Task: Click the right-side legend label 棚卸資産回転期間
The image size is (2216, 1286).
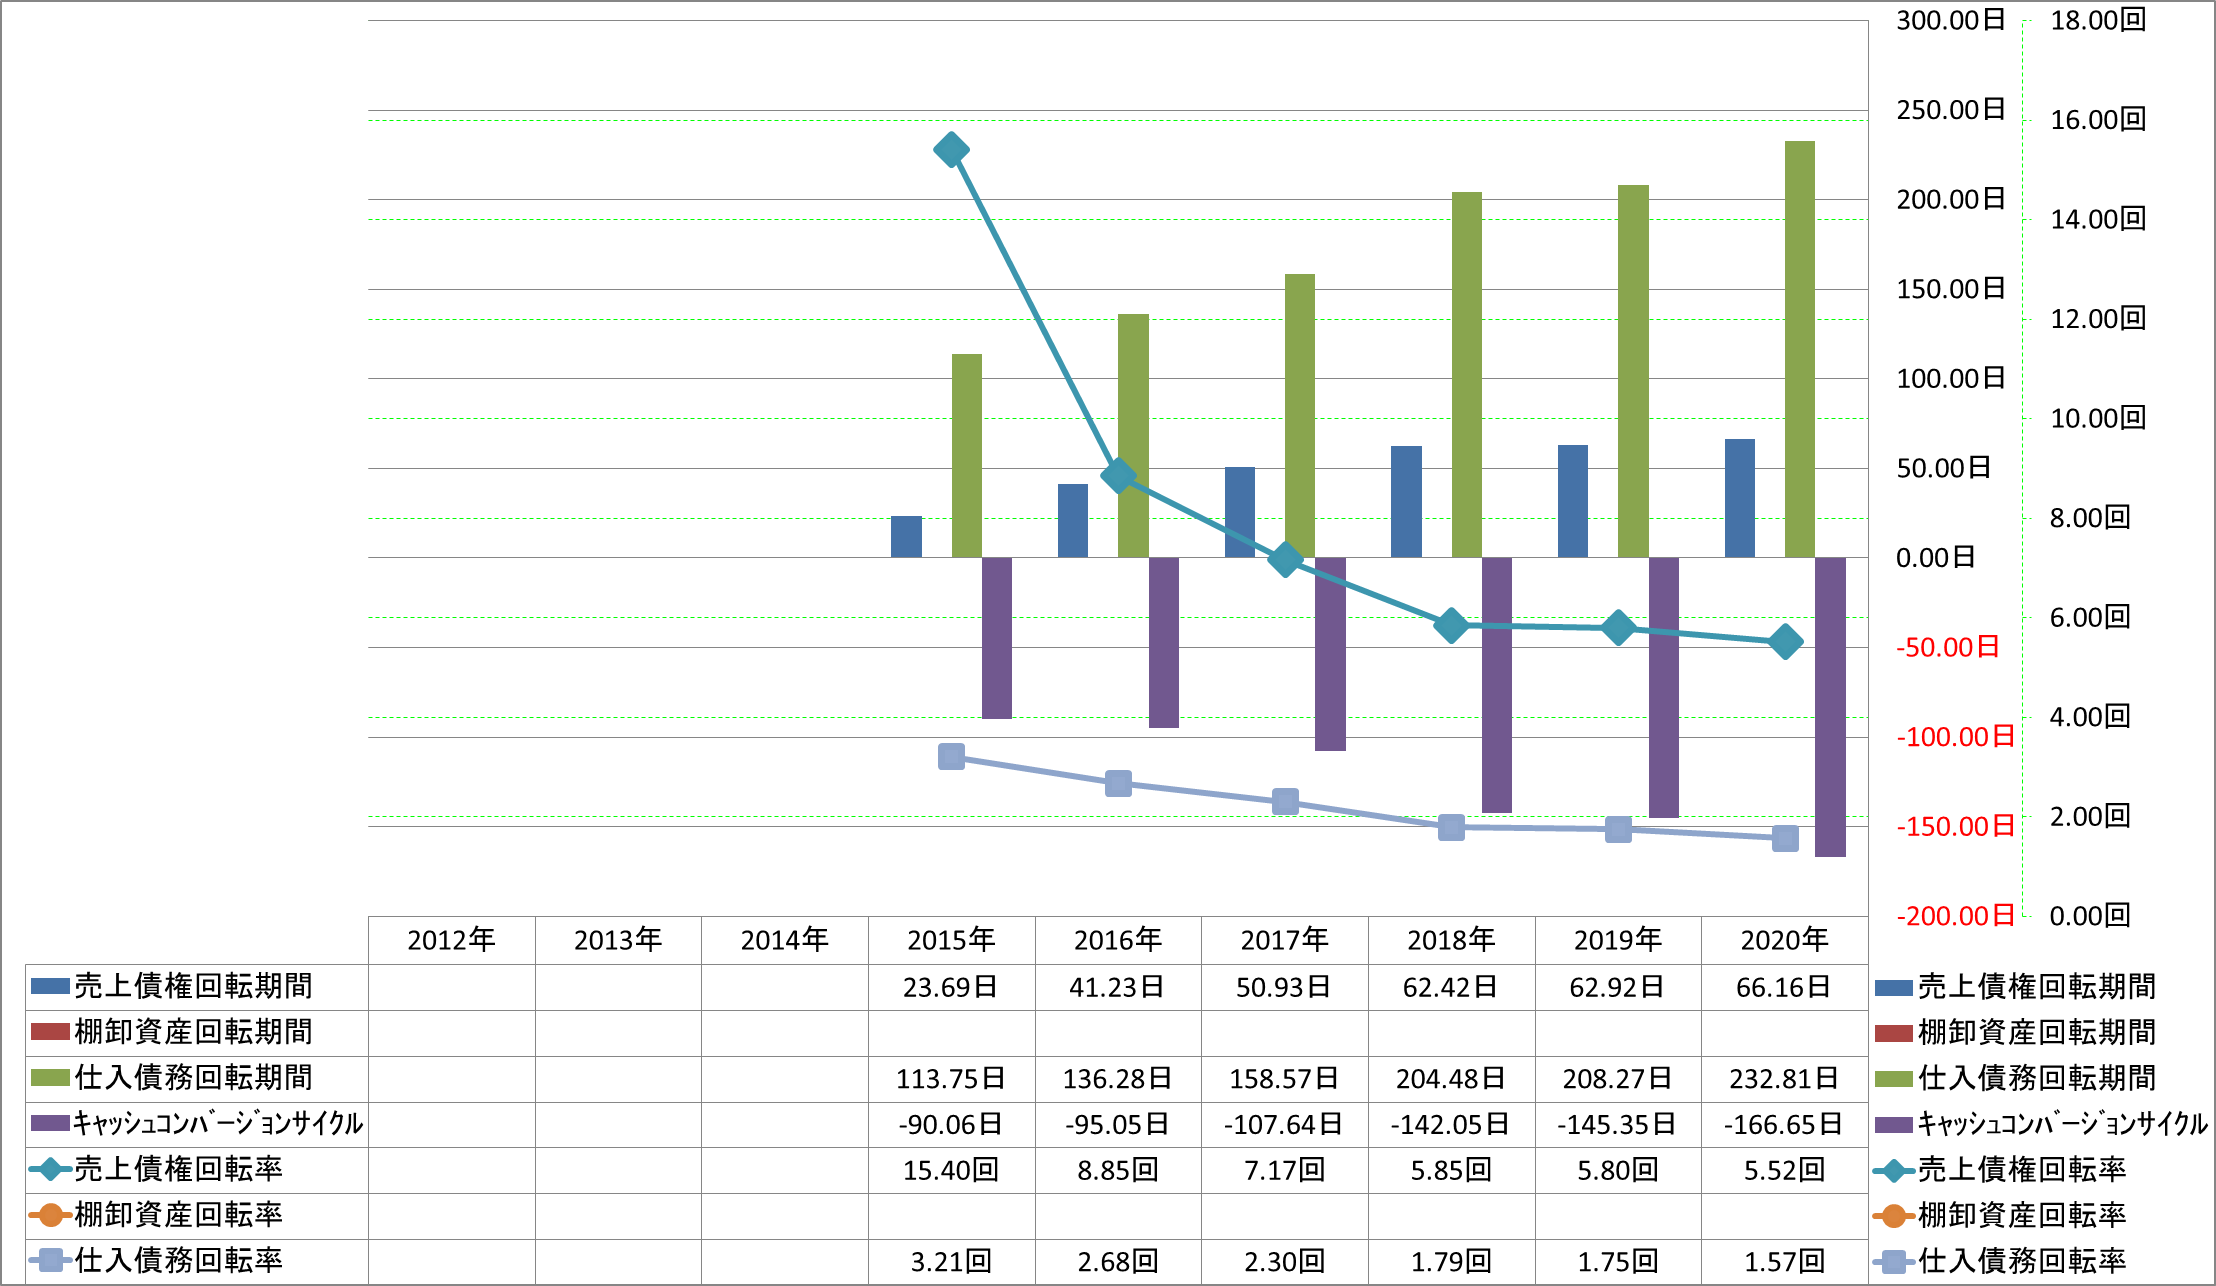Action: coord(2036,1032)
